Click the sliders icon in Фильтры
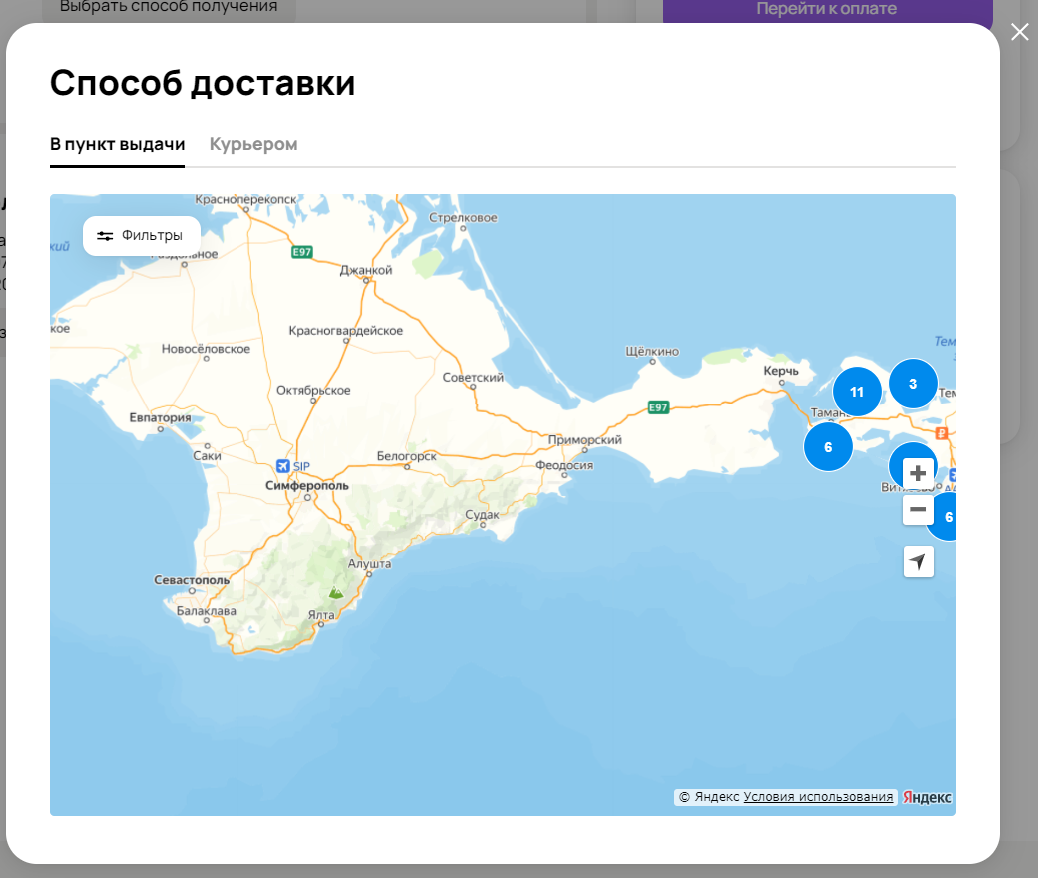The width and height of the screenshot is (1038, 878). pos(105,236)
